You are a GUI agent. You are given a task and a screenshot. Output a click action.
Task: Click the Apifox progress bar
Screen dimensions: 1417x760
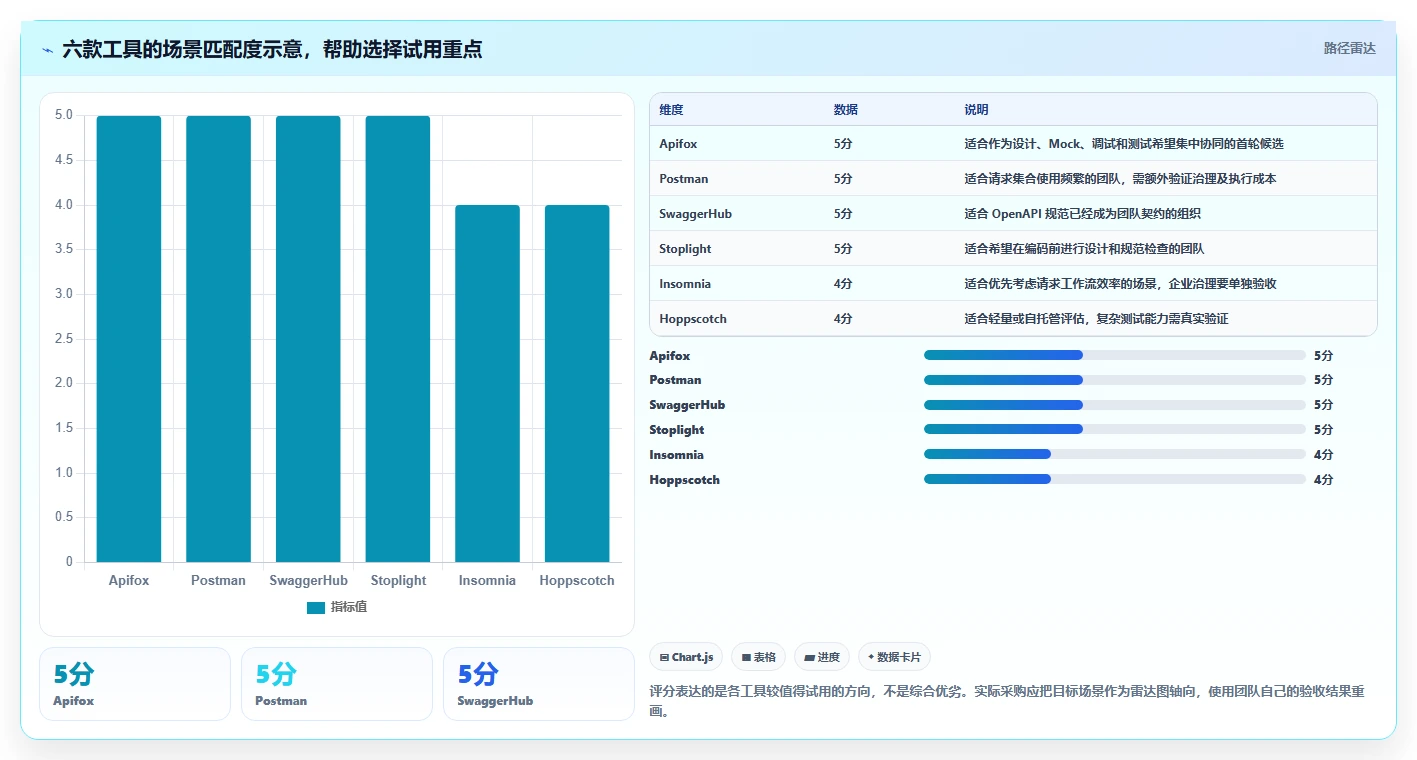click(x=1115, y=355)
